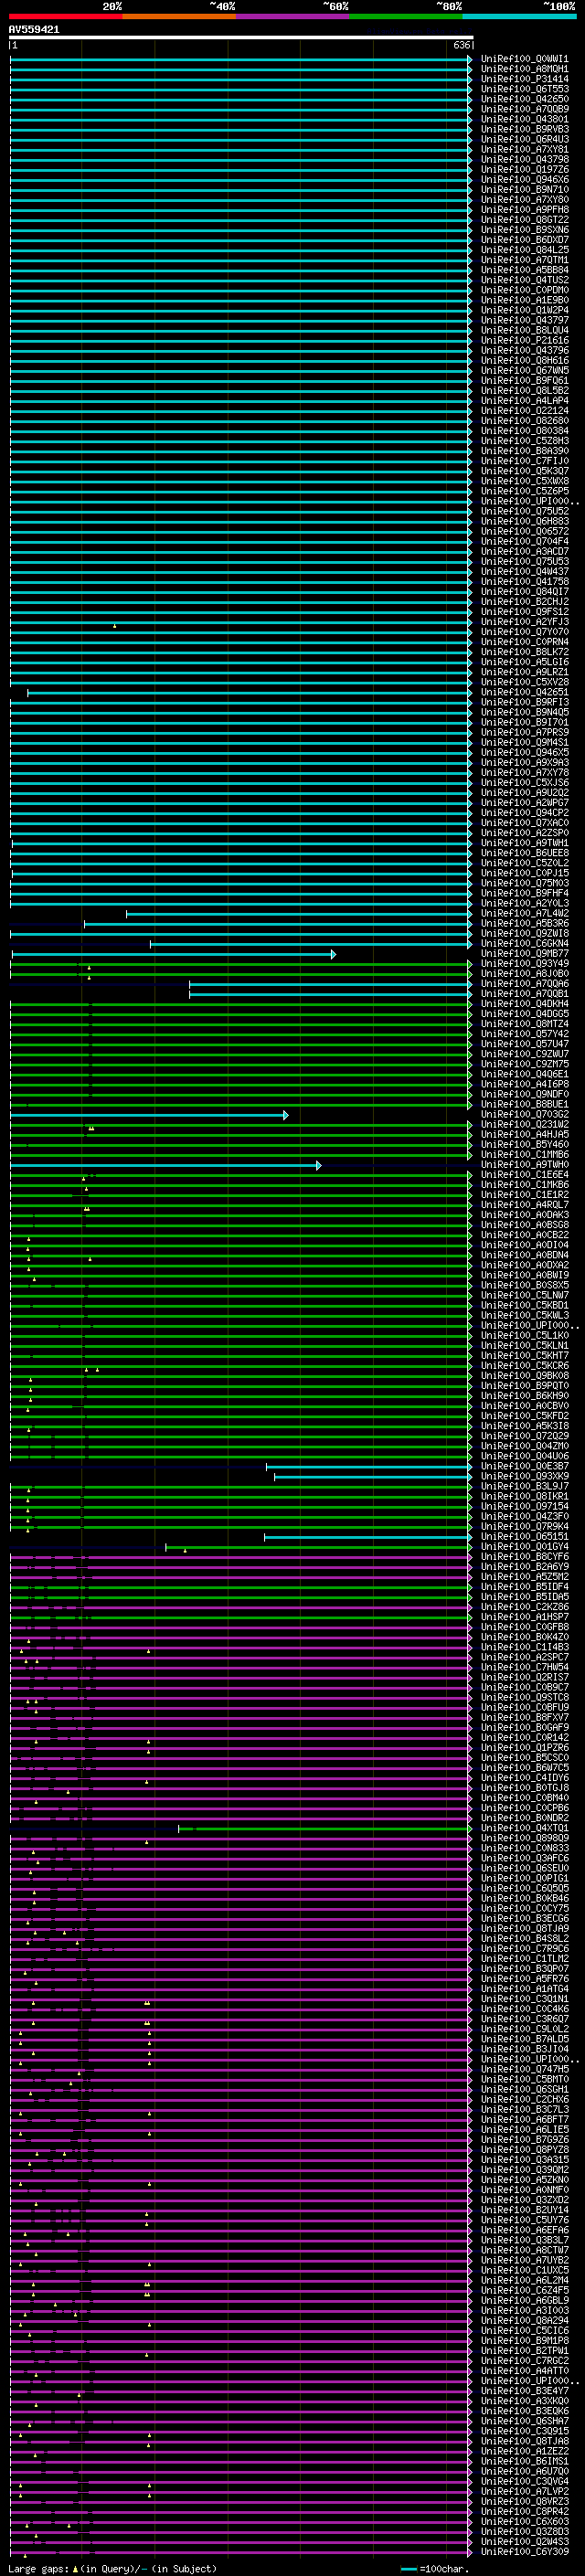Select the UniRef100_A5B3R6 label
The width and height of the screenshot is (585, 2576).
pos(525,923)
